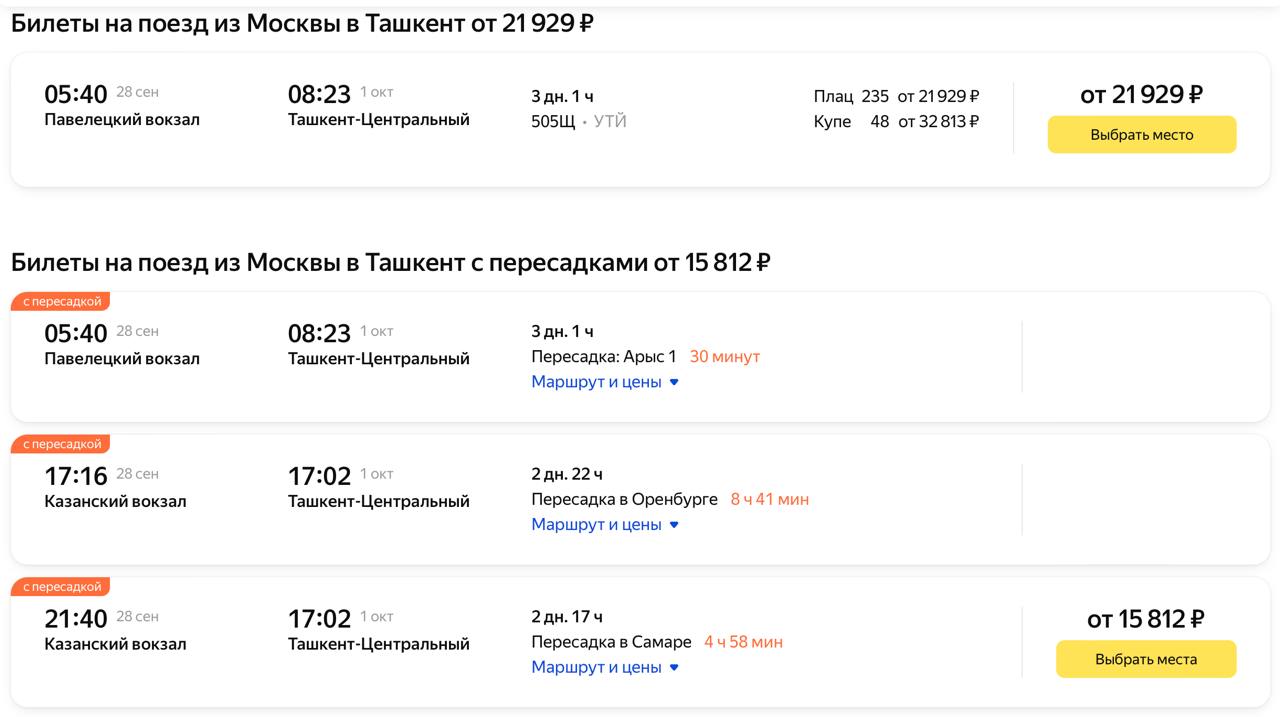
Task: Click the orange "30 минут" transfer duration
Action: click(x=725, y=357)
